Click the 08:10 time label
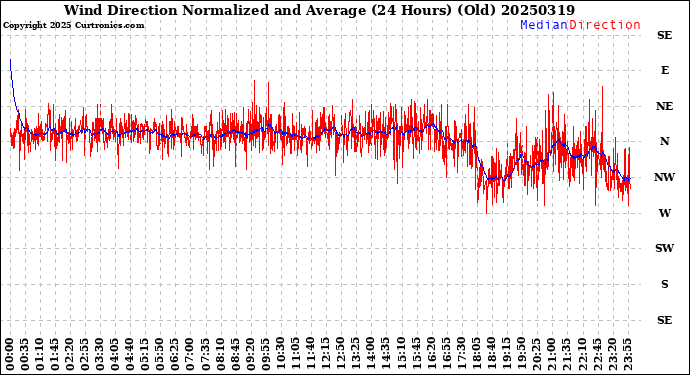 point(220,354)
